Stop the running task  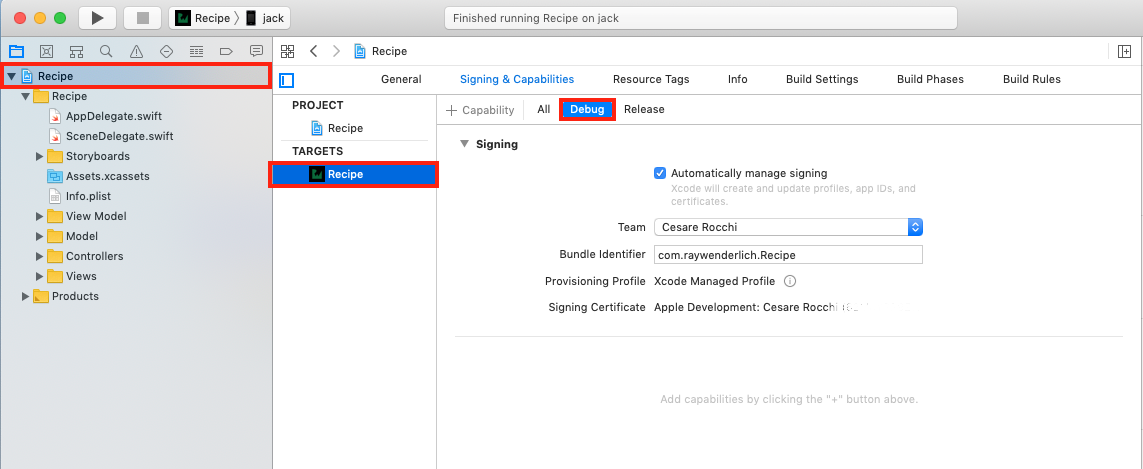pos(143,18)
